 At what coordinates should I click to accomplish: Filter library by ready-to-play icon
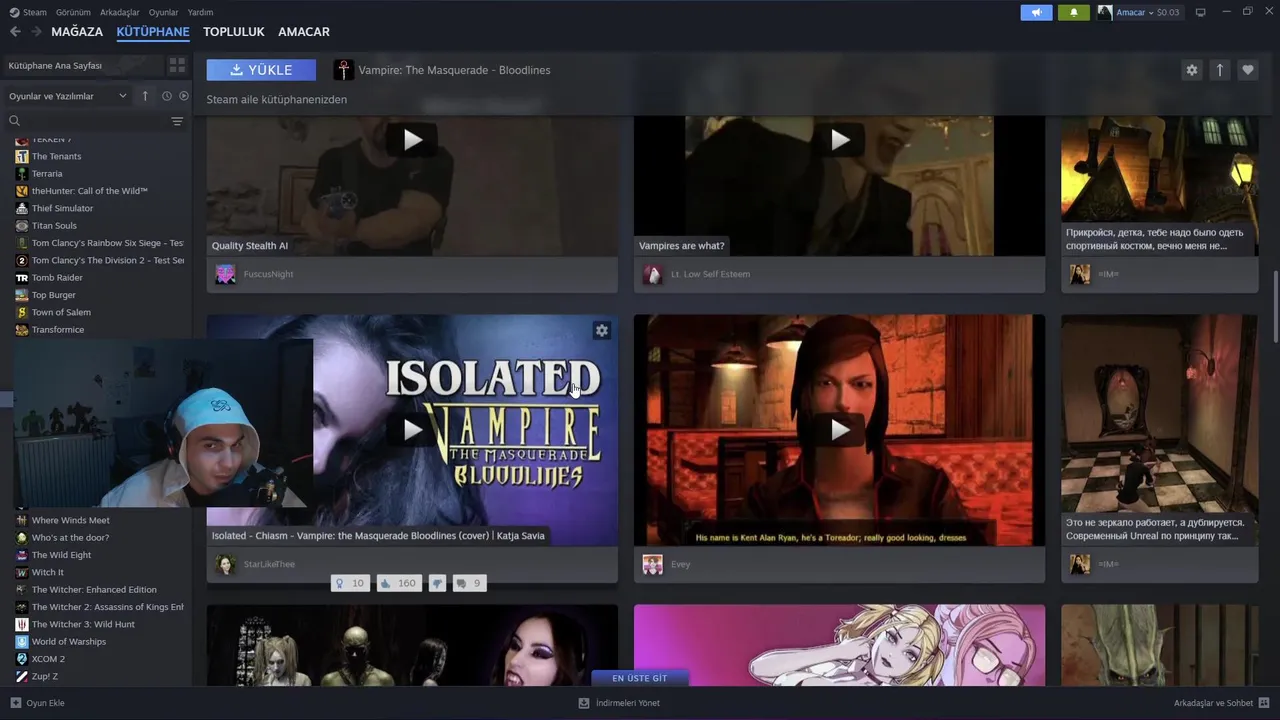pyautogui.click(x=184, y=96)
